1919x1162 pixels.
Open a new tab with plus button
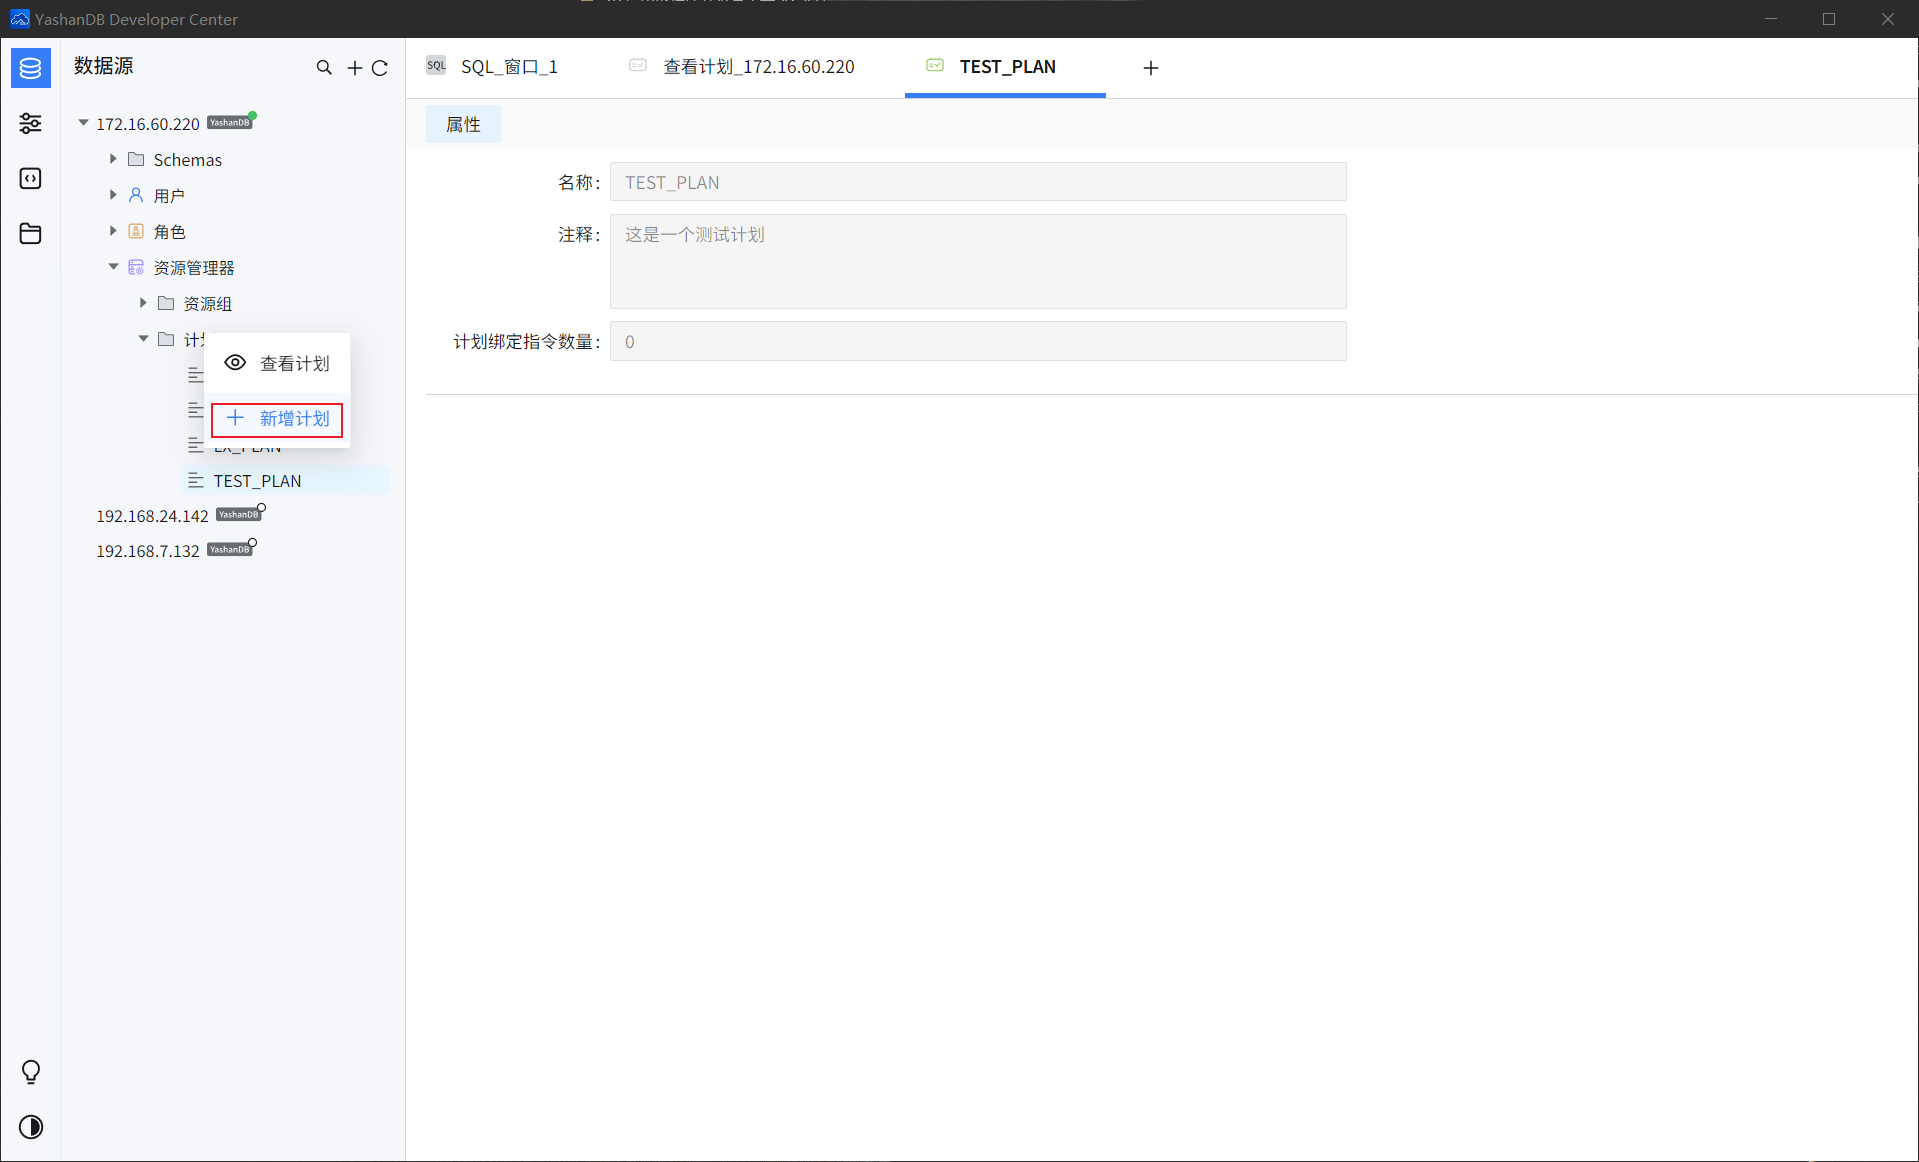[x=1150, y=68]
